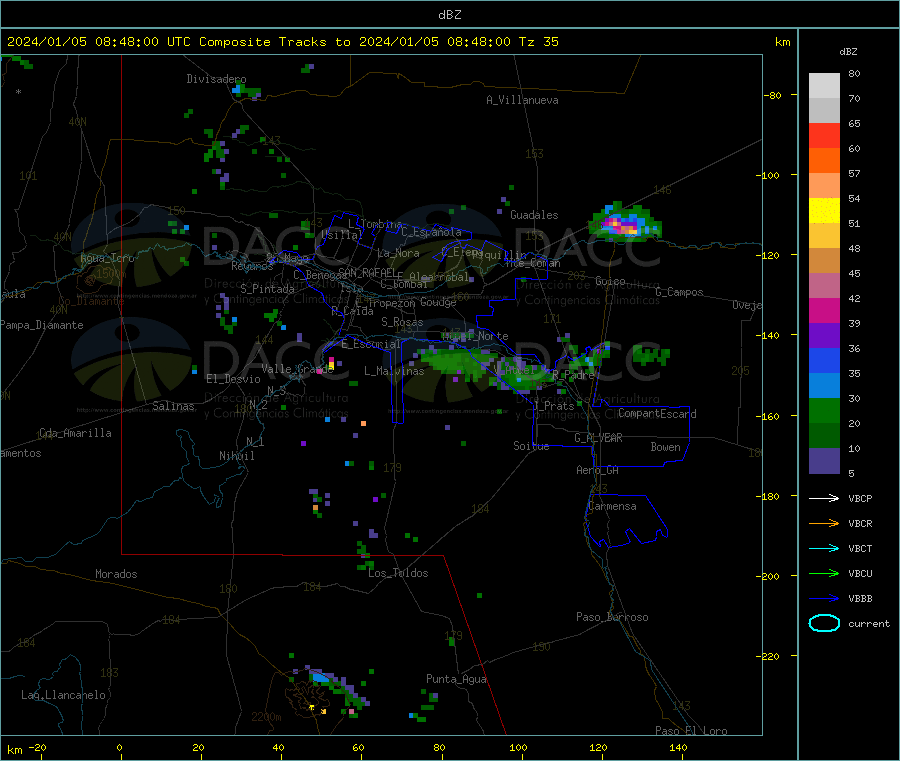Click the J_Prats map label
Viewport: 900px width, 761px height.
553,405
